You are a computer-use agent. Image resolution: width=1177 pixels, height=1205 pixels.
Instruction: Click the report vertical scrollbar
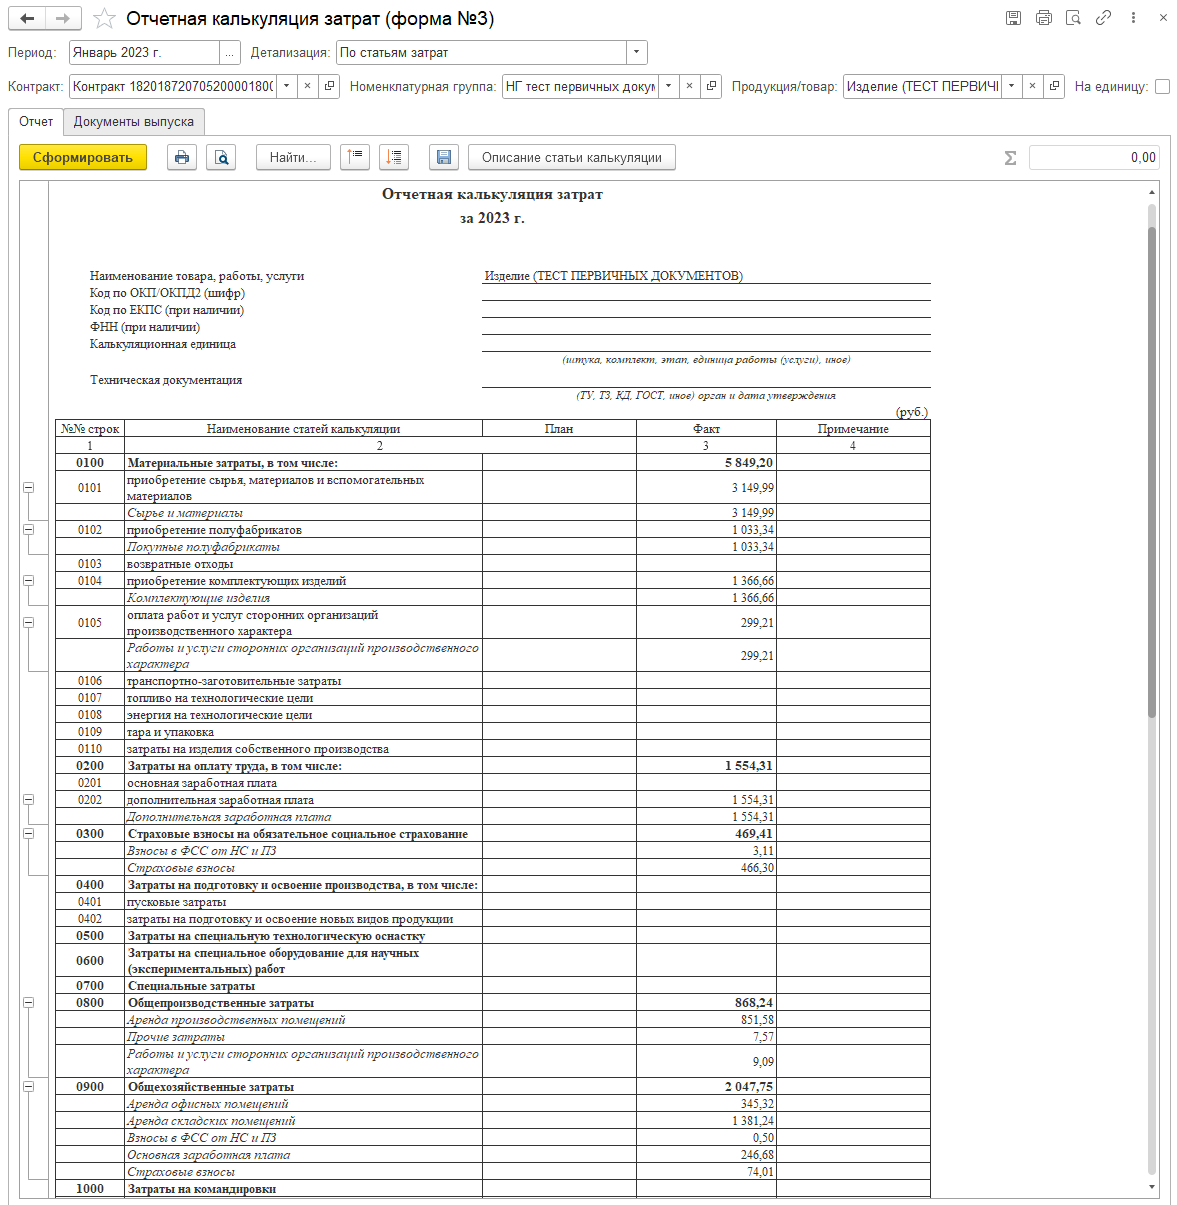pyautogui.click(x=1152, y=470)
